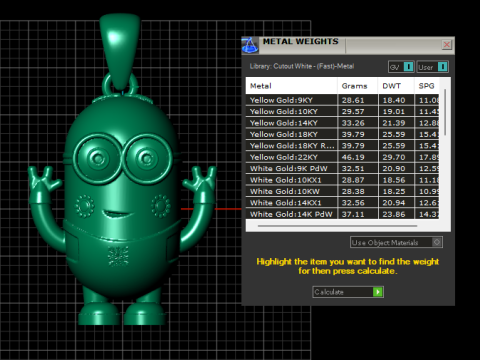The width and height of the screenshot is (480, 360).
Task: Click the horizontal scrollbar under the table
Action: [x=337, y=226]
